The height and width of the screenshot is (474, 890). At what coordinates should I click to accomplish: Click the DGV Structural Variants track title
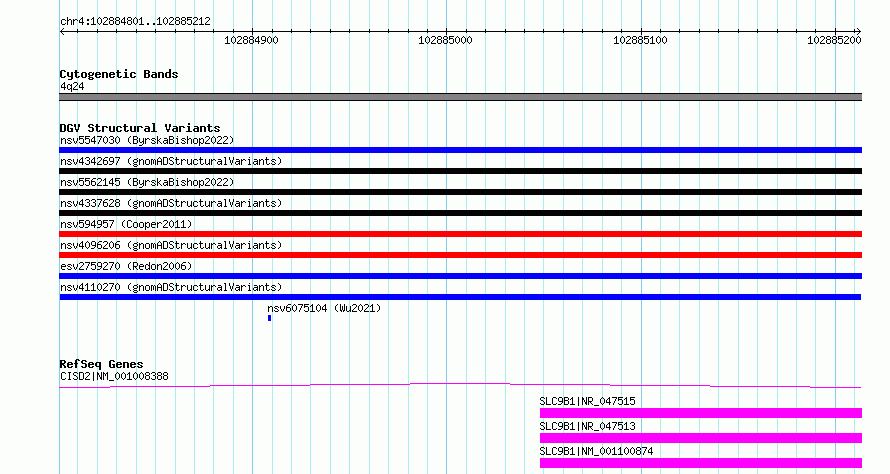pyautogui.click(x=140, y=128)
